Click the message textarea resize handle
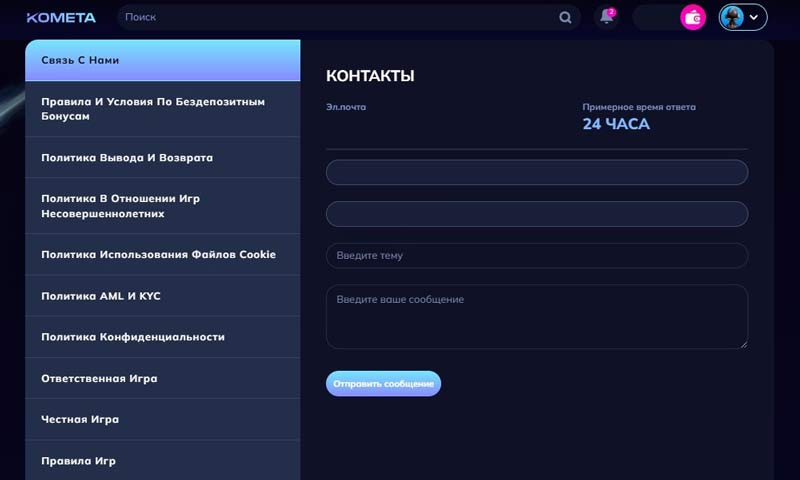This screenshot has width=800, height=480. (x=744, y=344)
